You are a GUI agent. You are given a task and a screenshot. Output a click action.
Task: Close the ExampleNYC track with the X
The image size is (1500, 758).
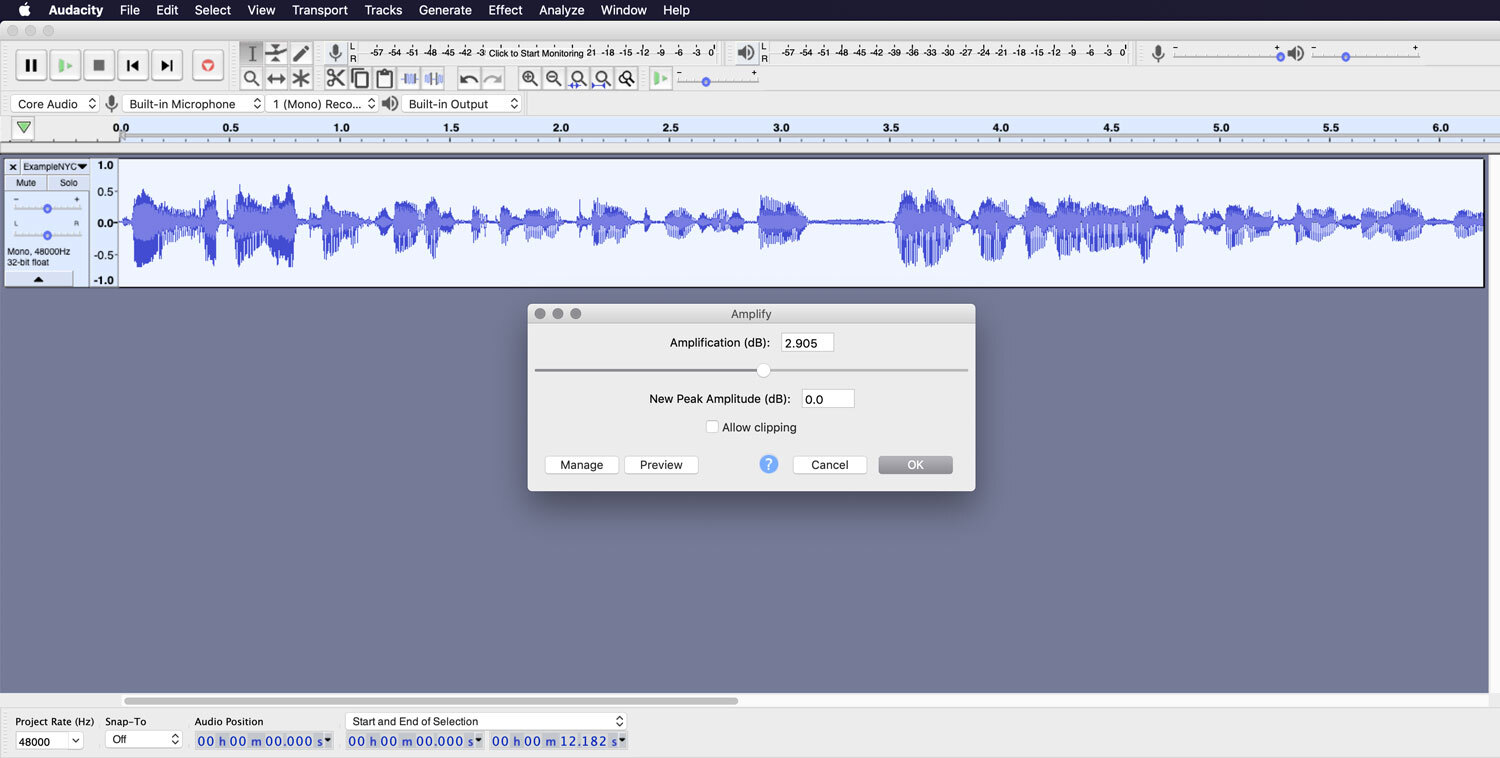[x=13, y=167]
